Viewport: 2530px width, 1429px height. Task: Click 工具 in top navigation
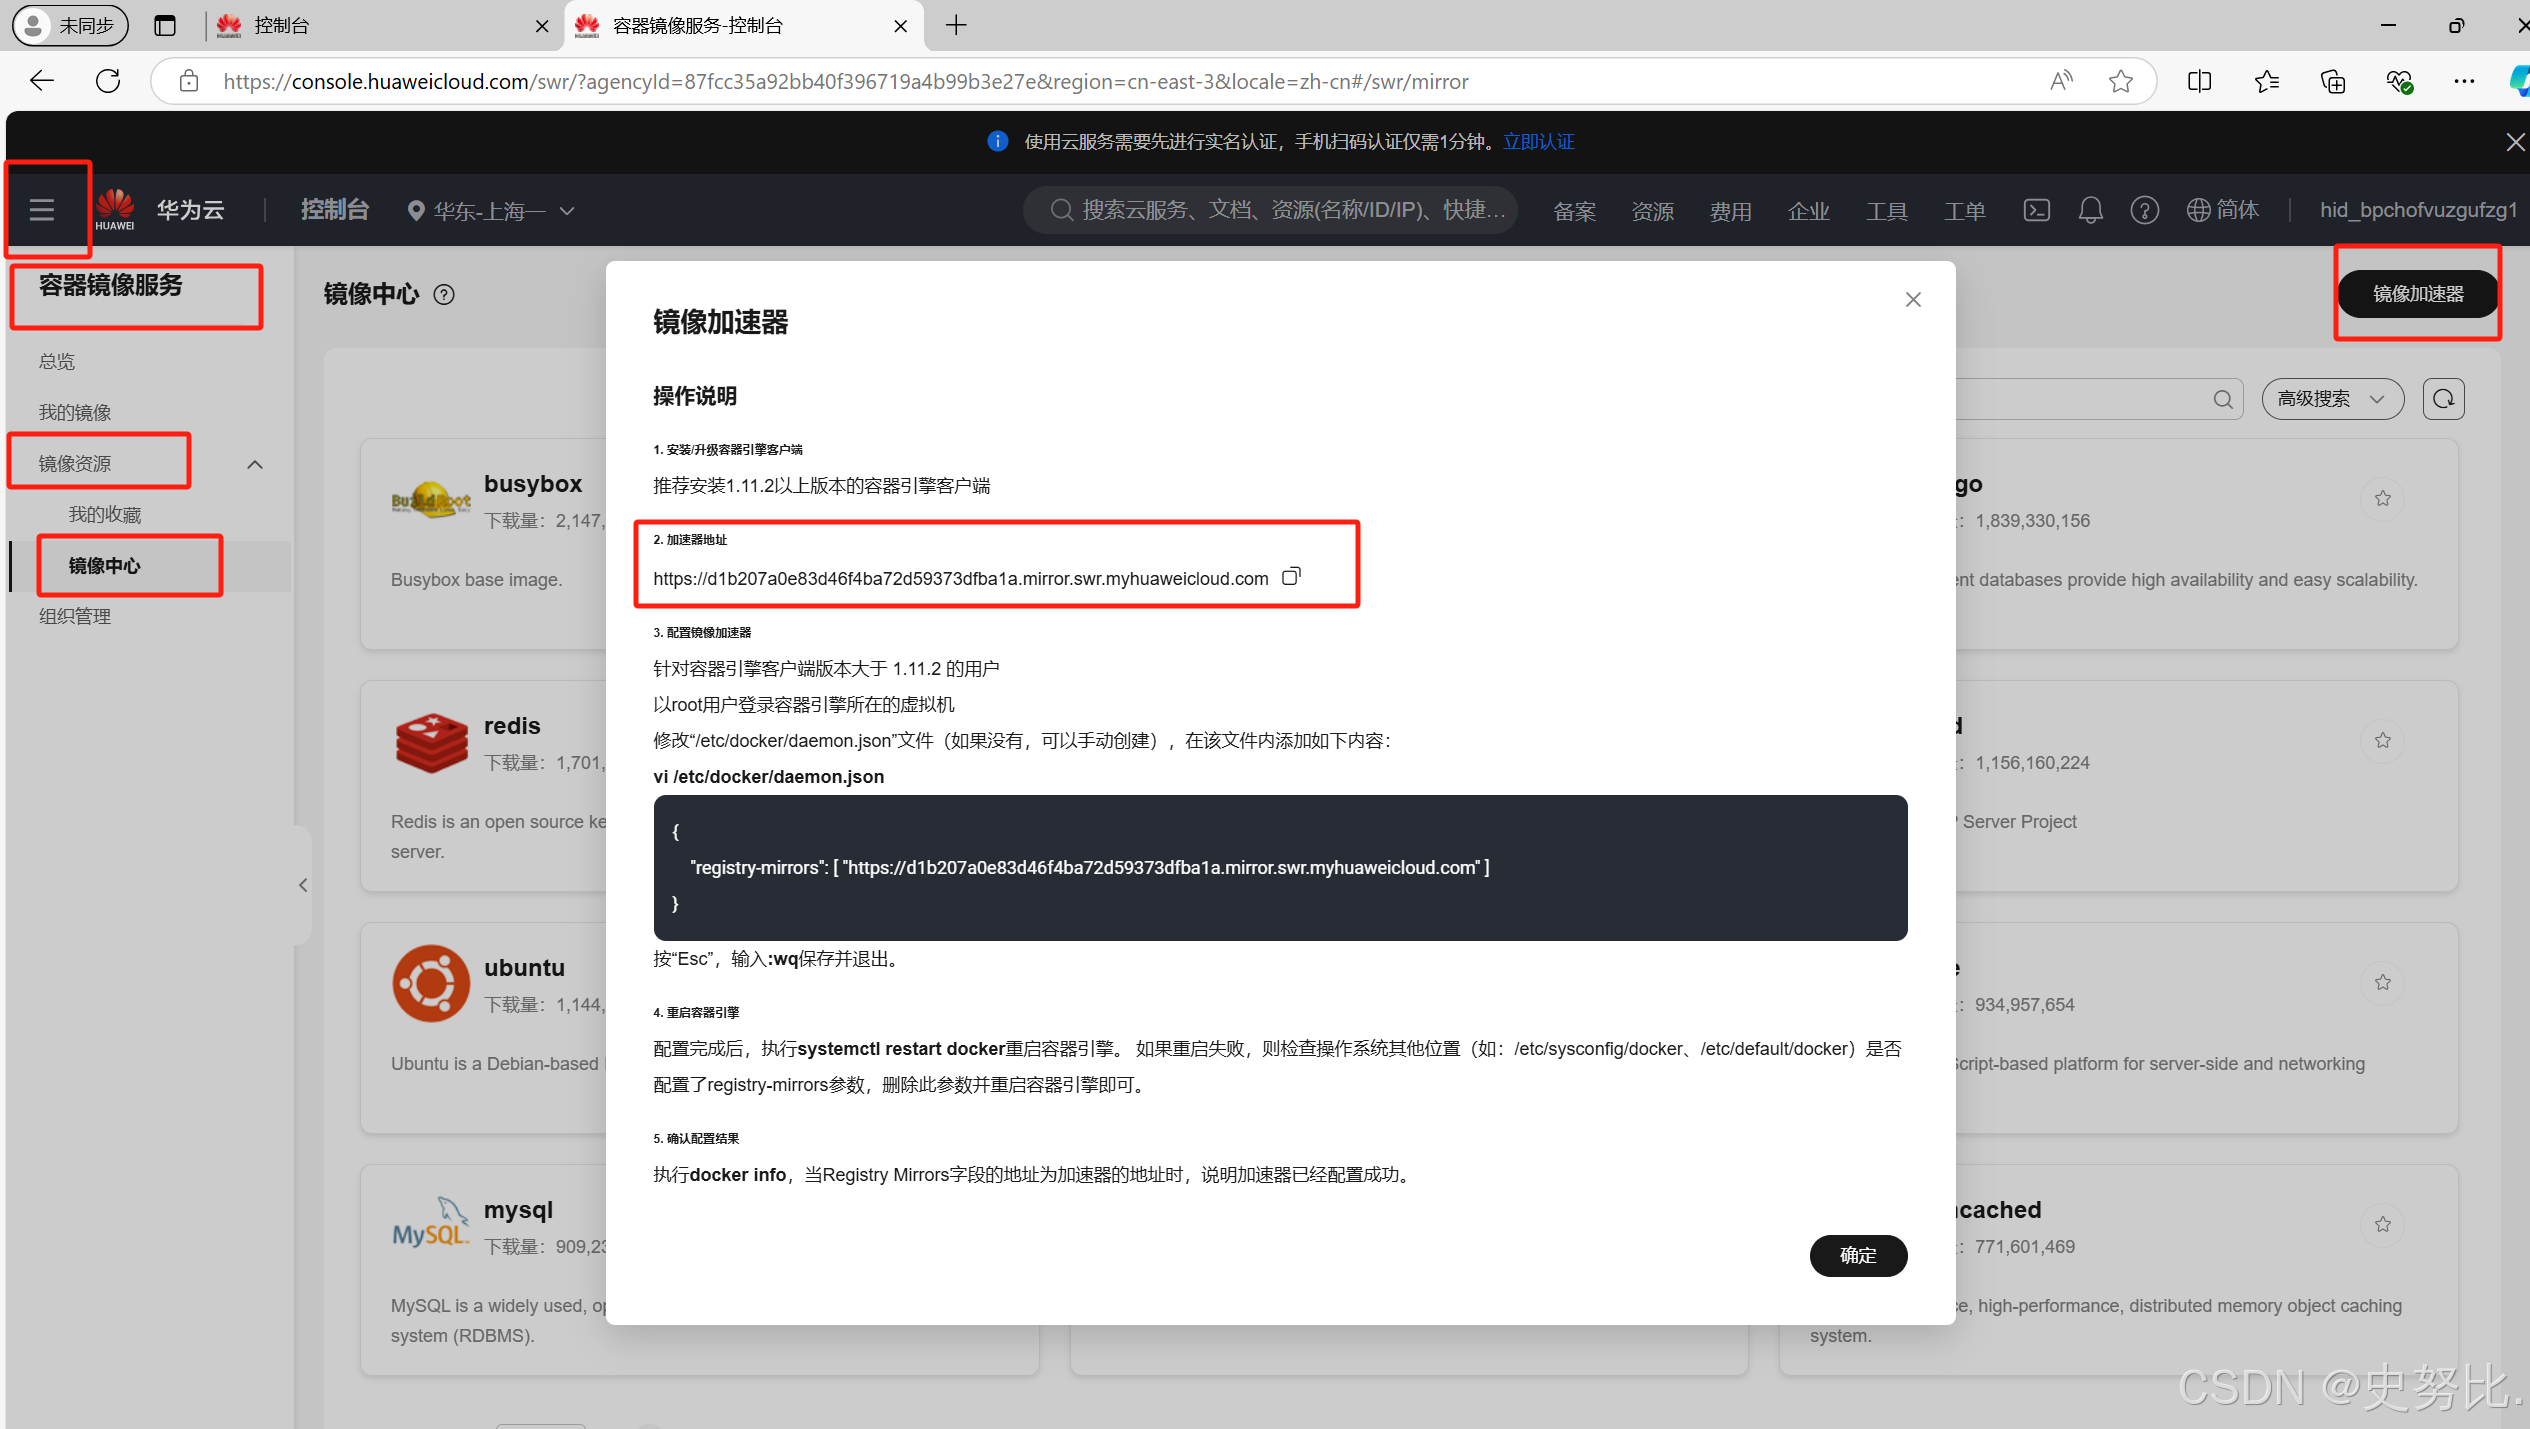pos(1886,211)
